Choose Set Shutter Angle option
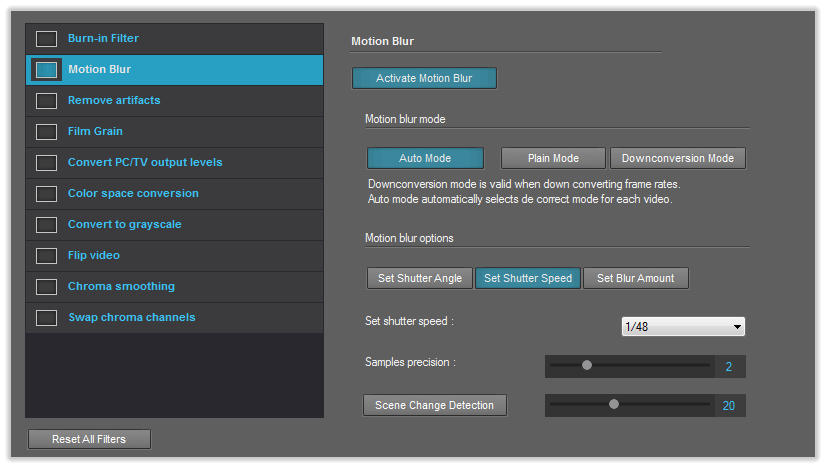Screen dimensions: 826x468 (420, 278)
